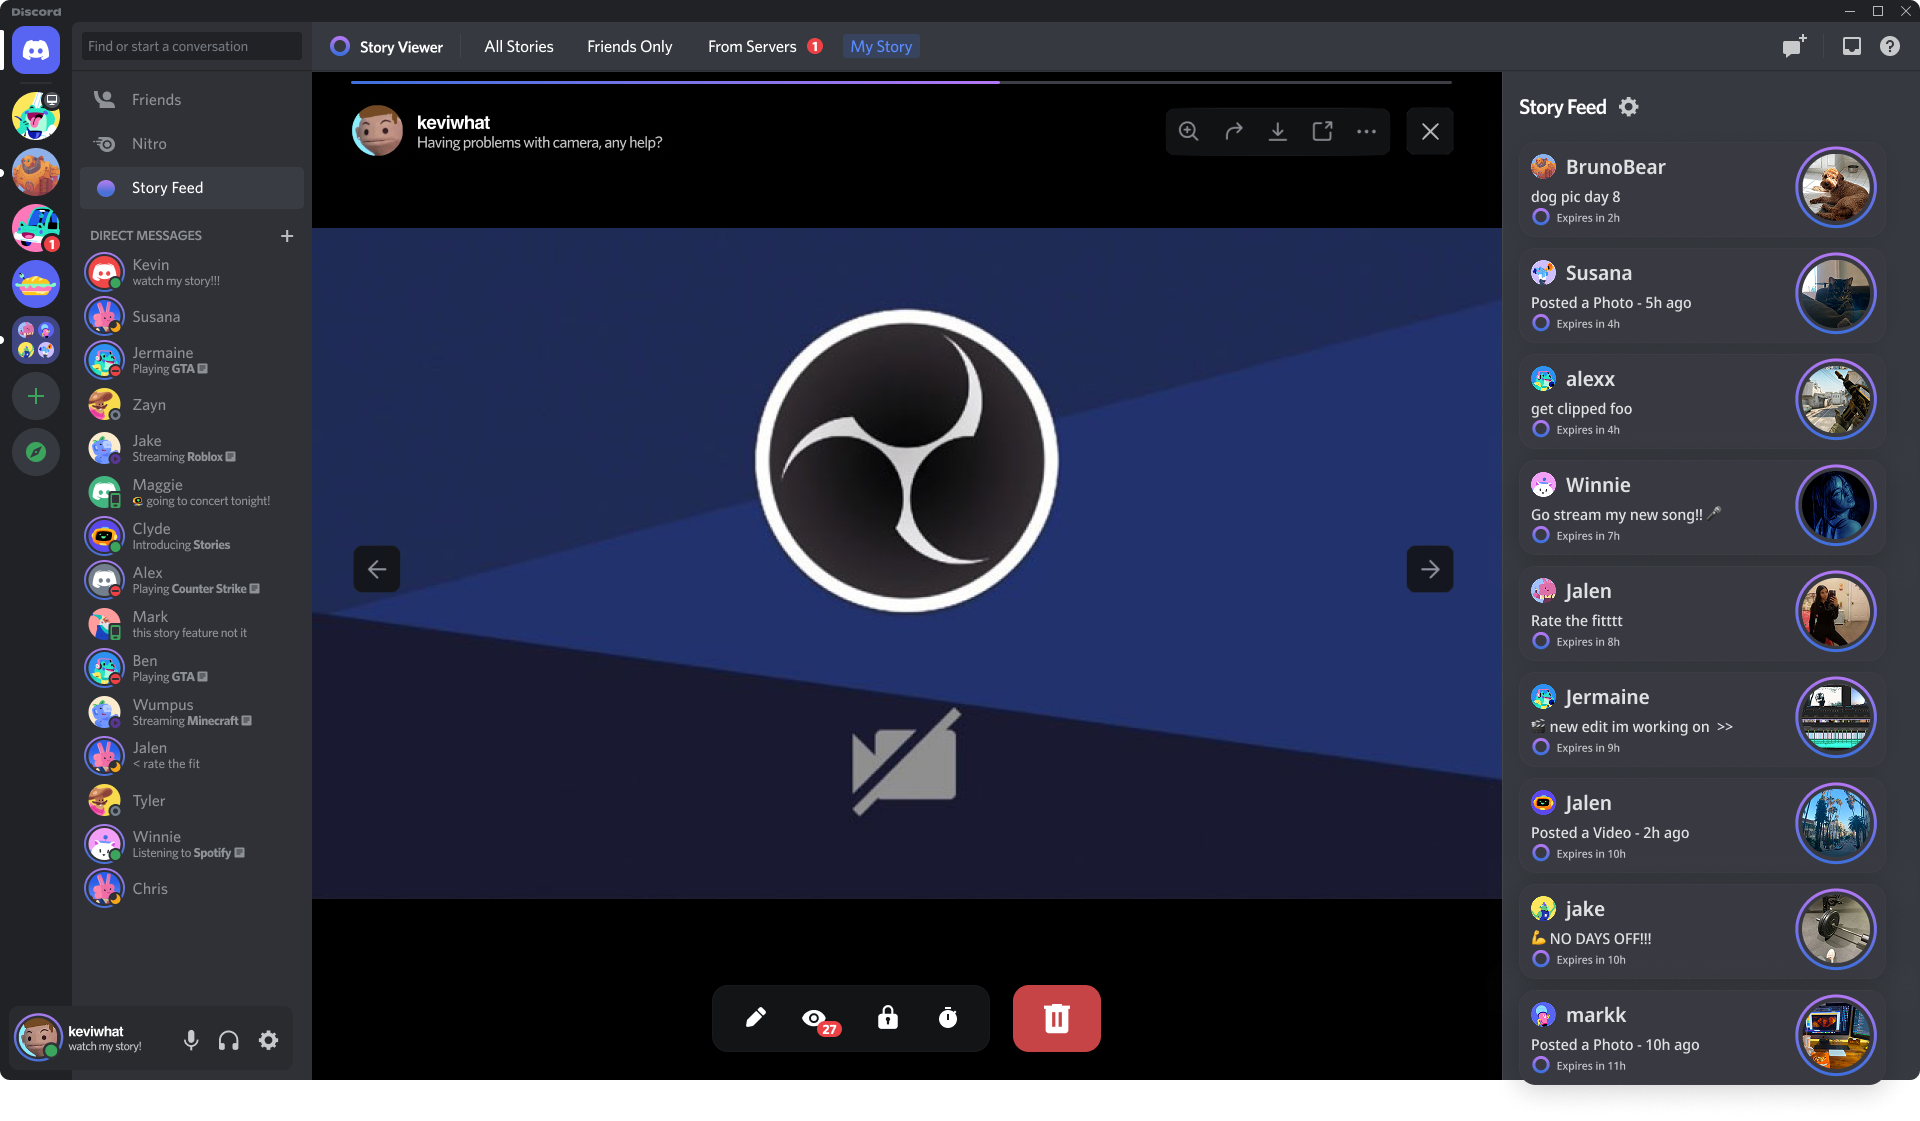This screenshot has width=1920, height=1121.
Task: Click Find or start a conversation field
Action: tap(190, 47)
